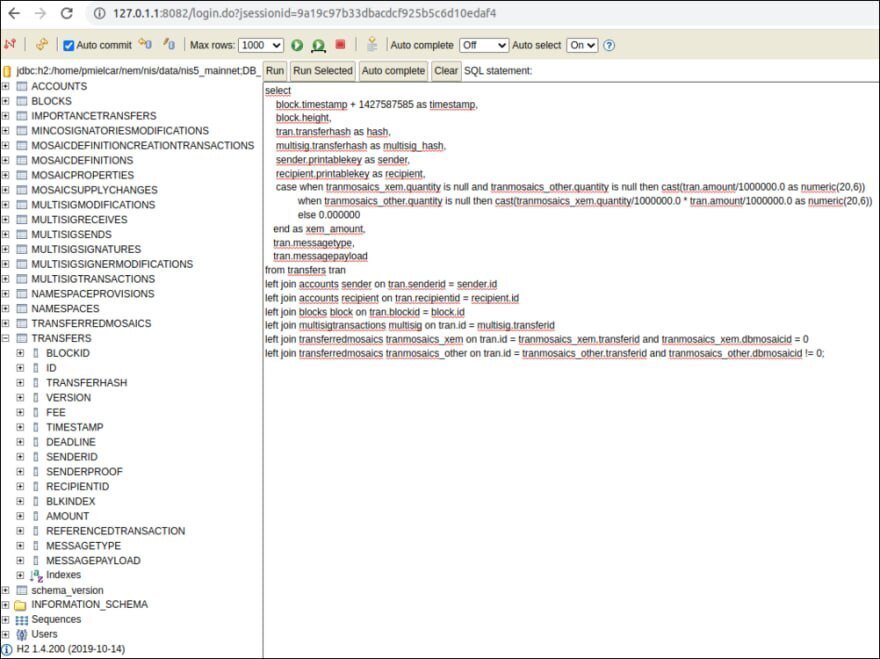
Task: Click the Run Selected green icon
Action: pos(318,45)
